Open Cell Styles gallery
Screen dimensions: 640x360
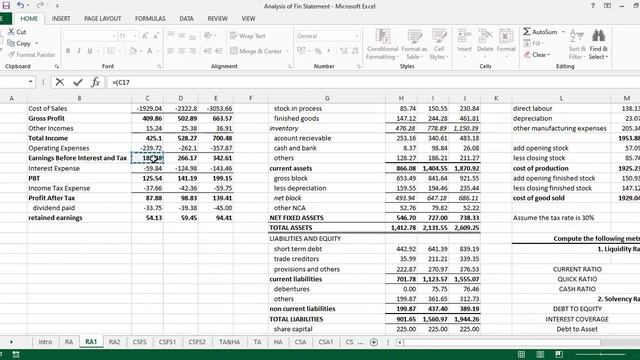pyautogui.click(x=439, y=44)
